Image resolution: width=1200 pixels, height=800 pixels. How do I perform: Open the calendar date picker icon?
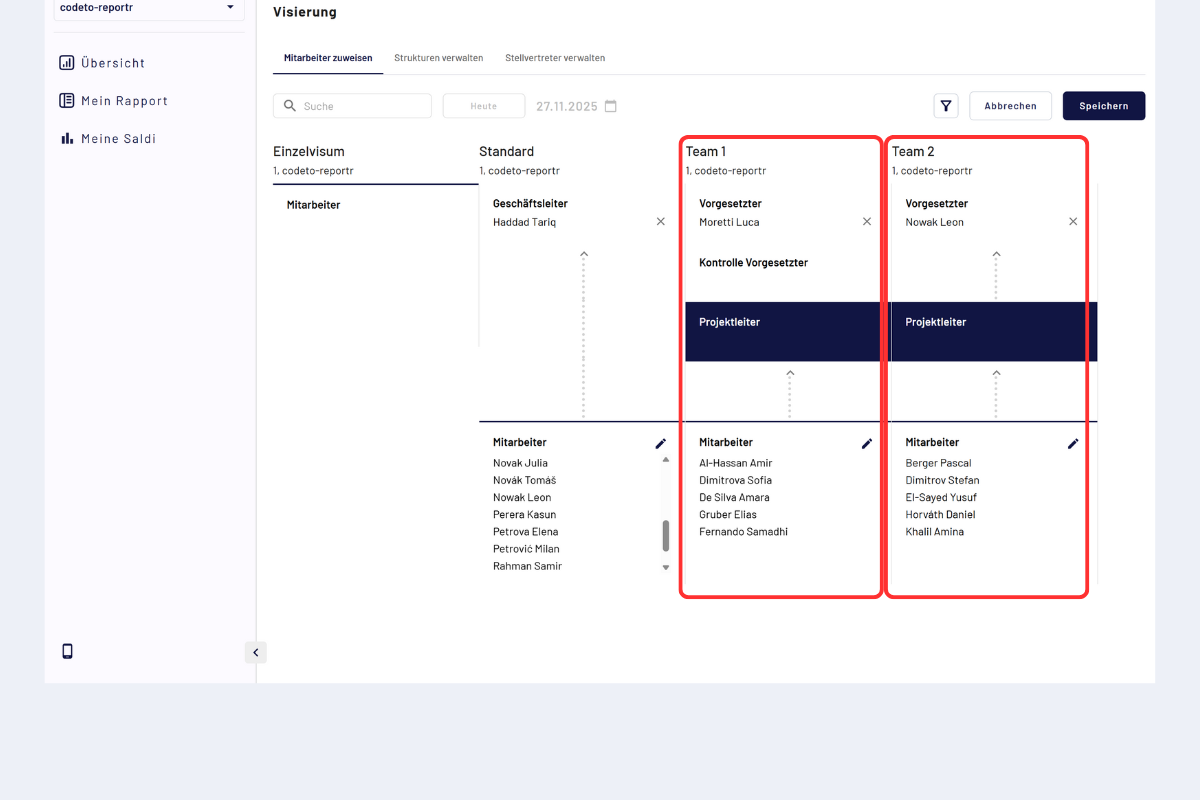click(611, 106)
